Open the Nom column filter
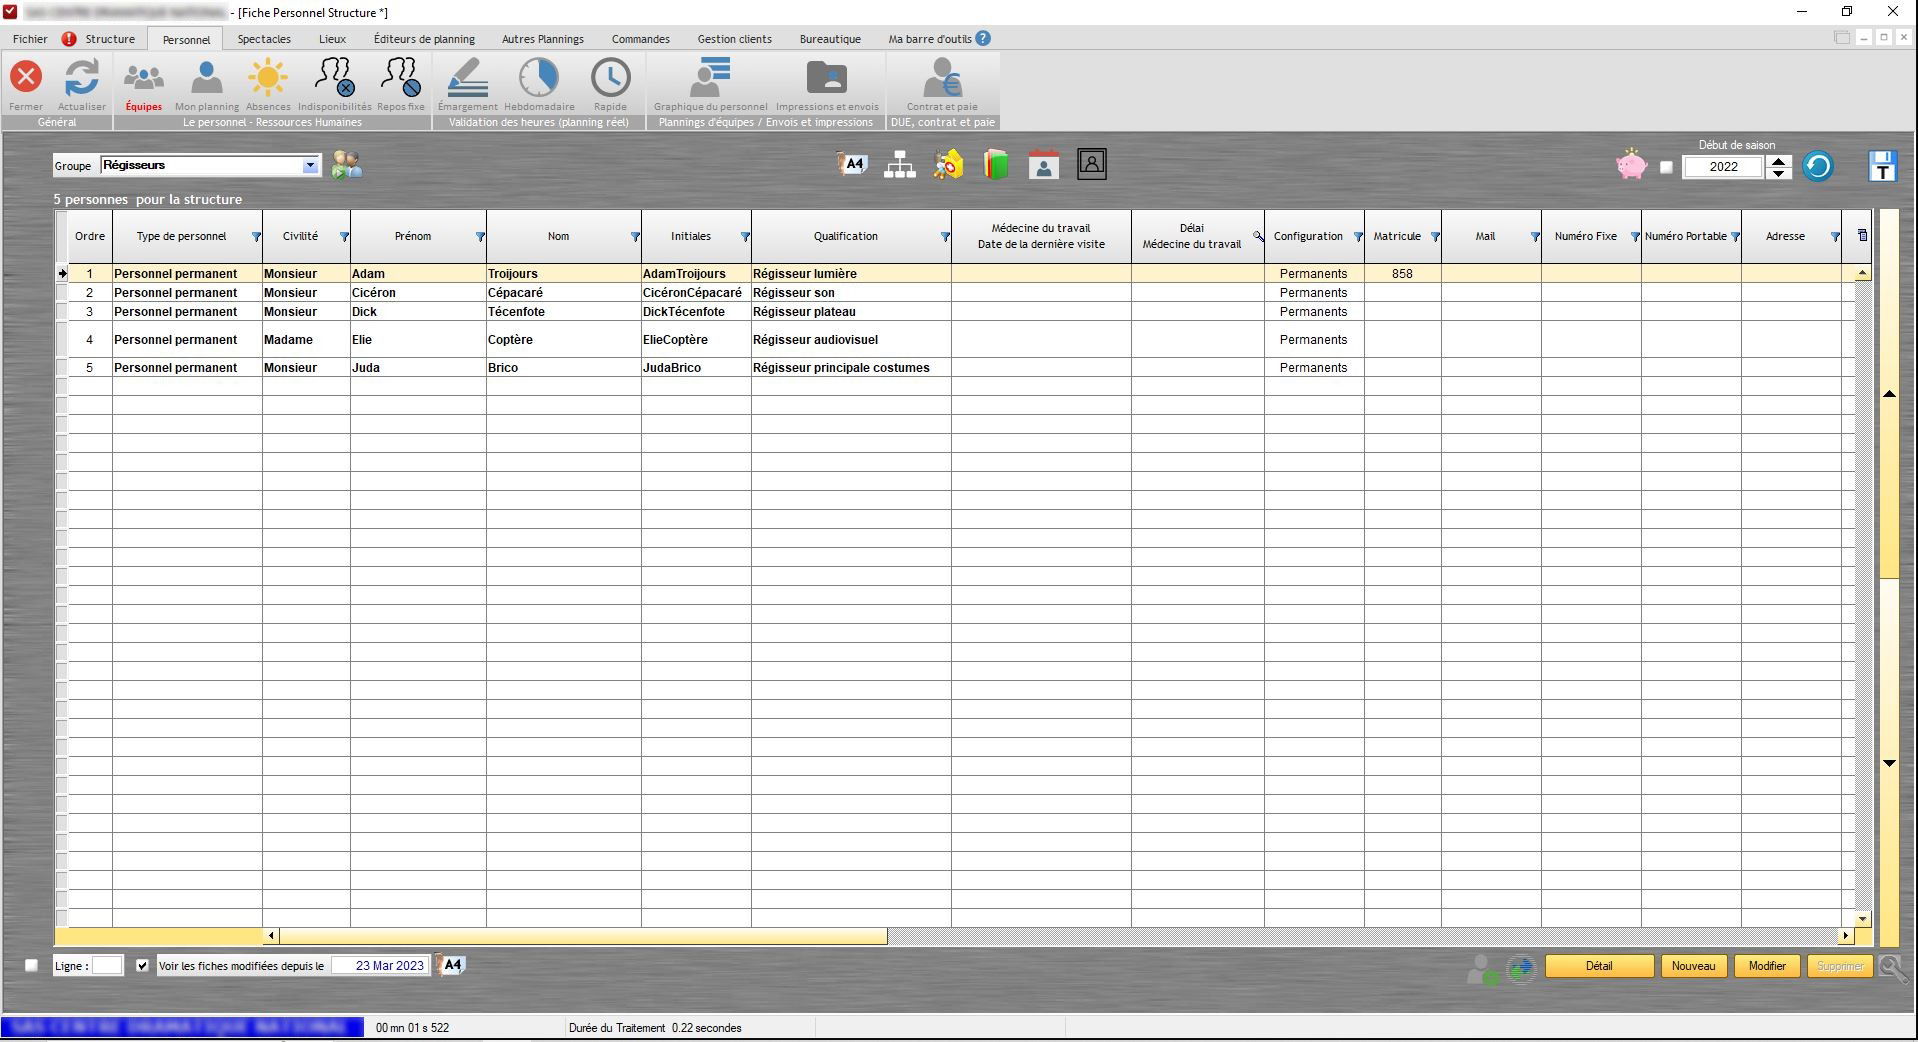 [635, 237]
